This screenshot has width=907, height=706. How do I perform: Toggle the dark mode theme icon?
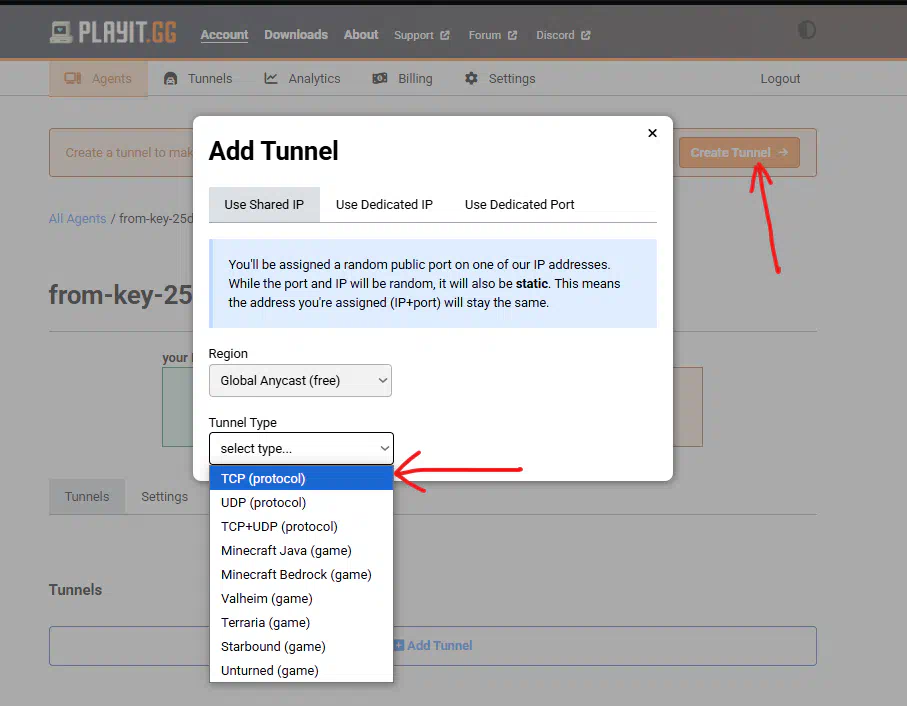click(x=806, y=29)
